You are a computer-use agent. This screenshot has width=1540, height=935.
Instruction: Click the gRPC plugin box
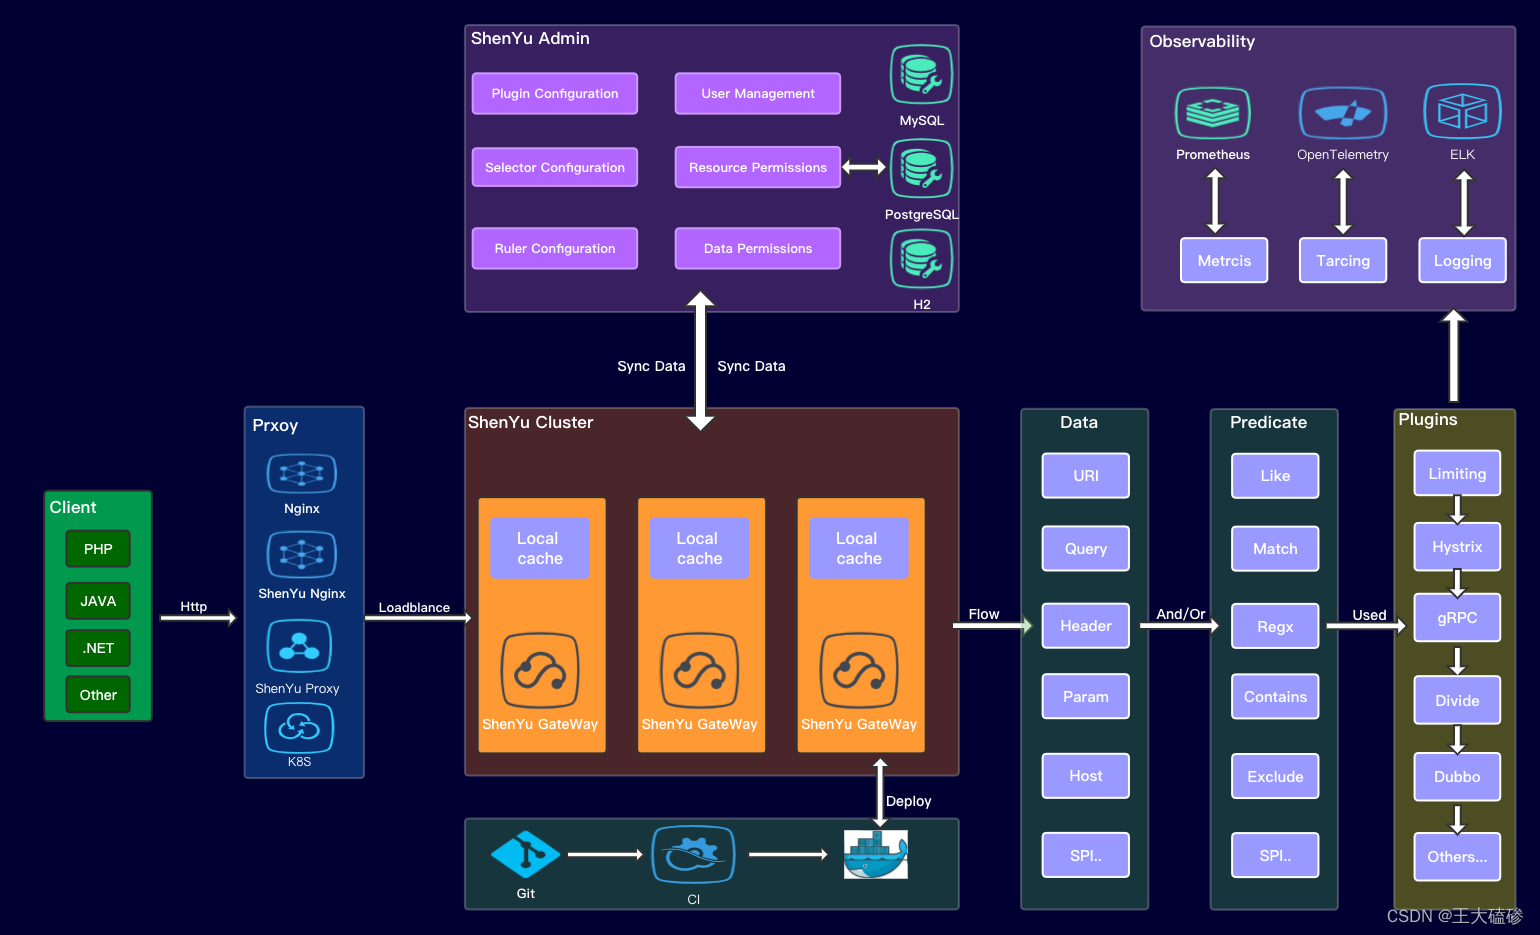point(1457,617)
